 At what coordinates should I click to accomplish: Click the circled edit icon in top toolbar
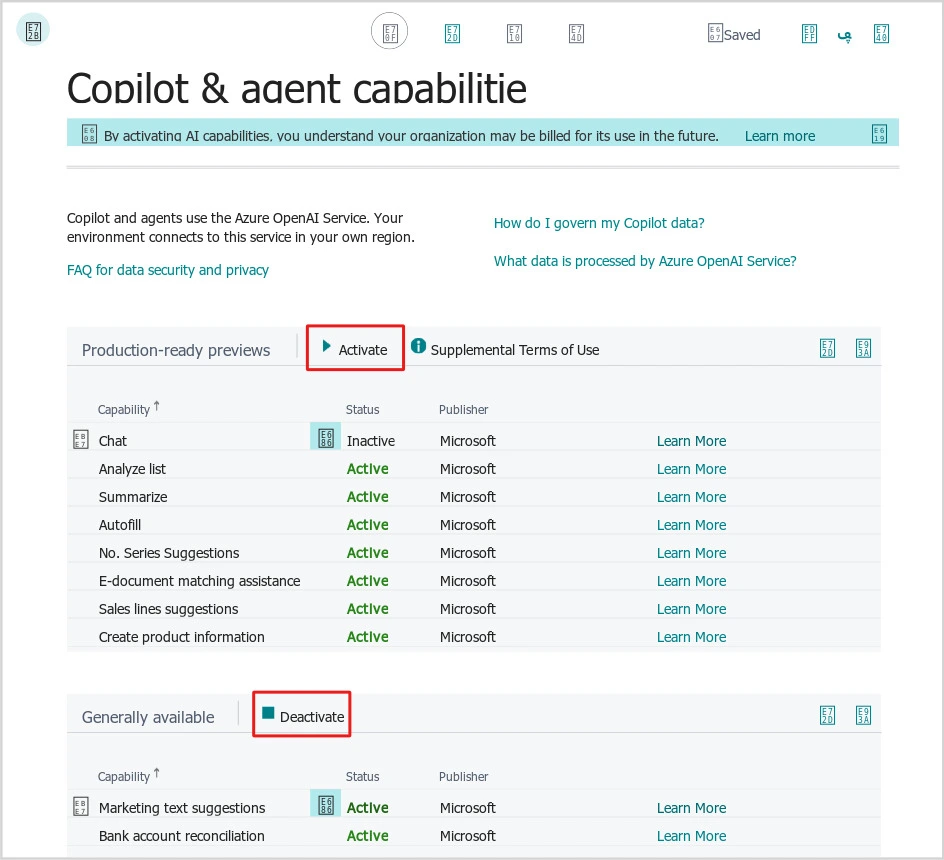(x=390, y=31)
